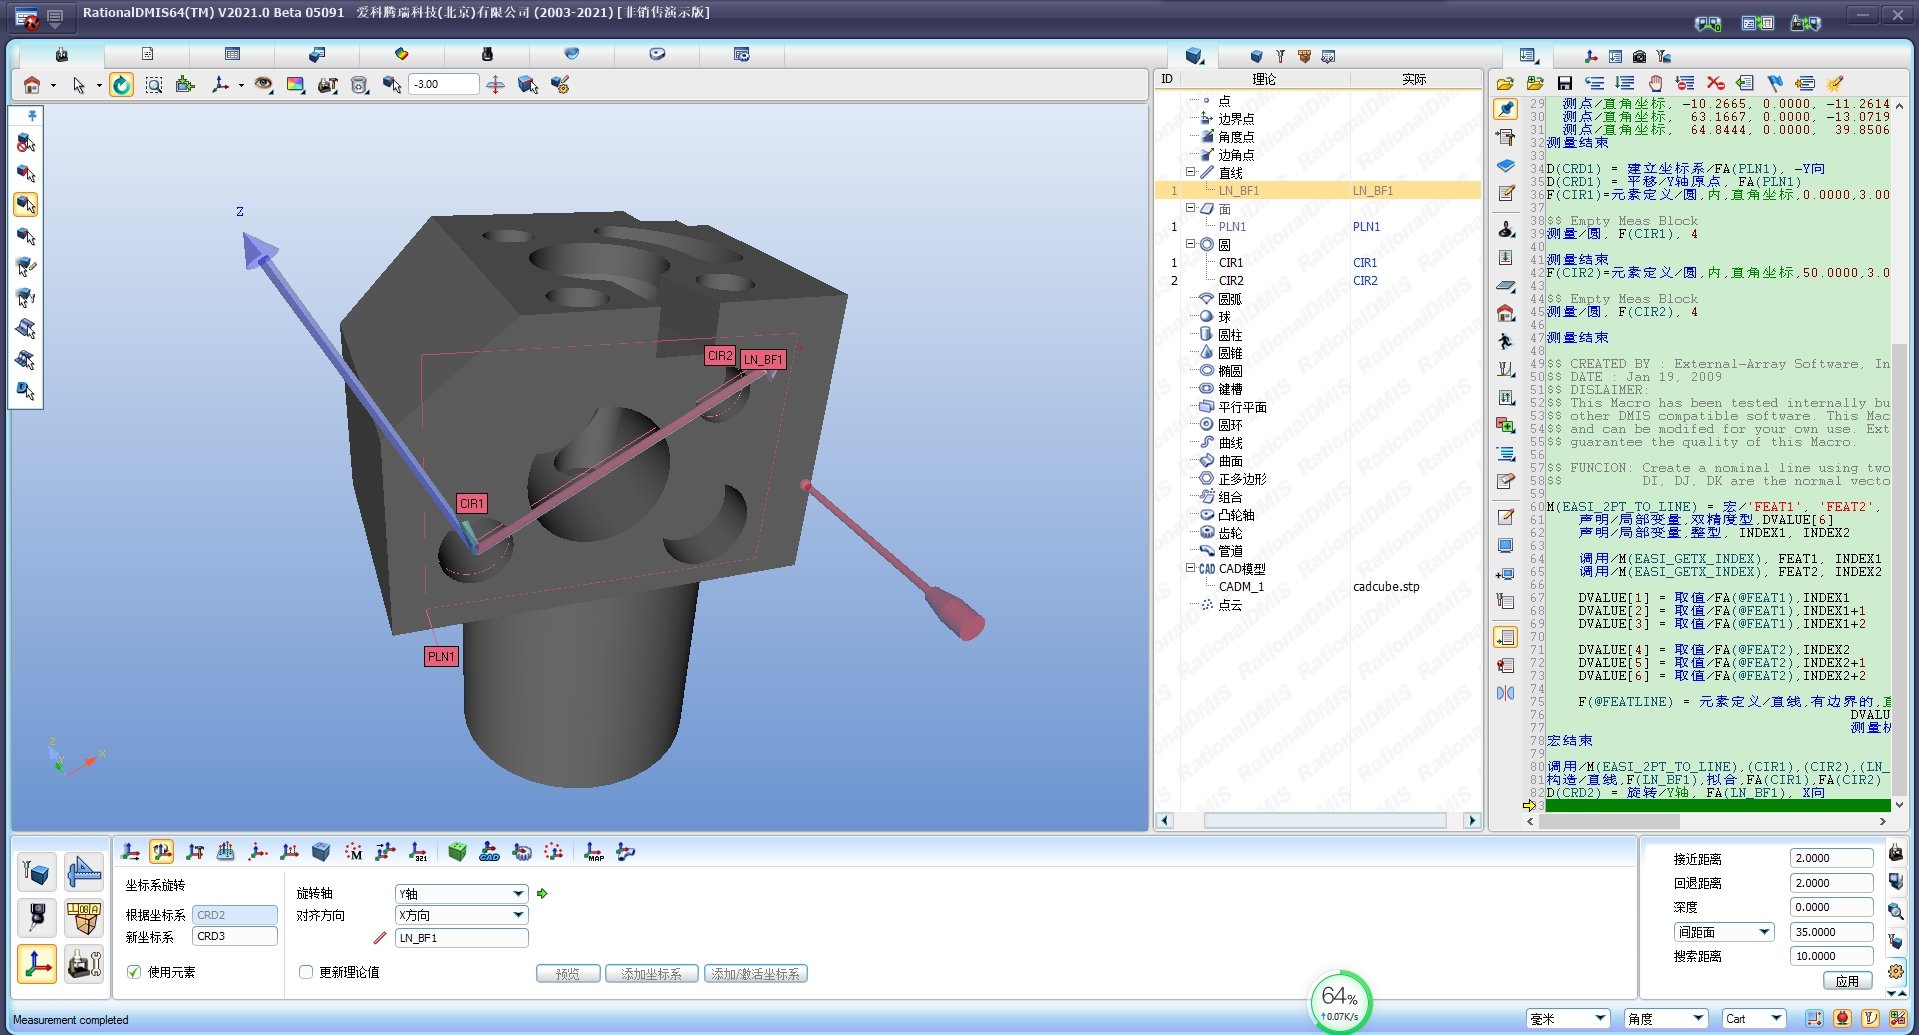Select the PLN1 tree item
The width and height of the screenshot is (1919, 1035).
click(x=1232, y=227)
